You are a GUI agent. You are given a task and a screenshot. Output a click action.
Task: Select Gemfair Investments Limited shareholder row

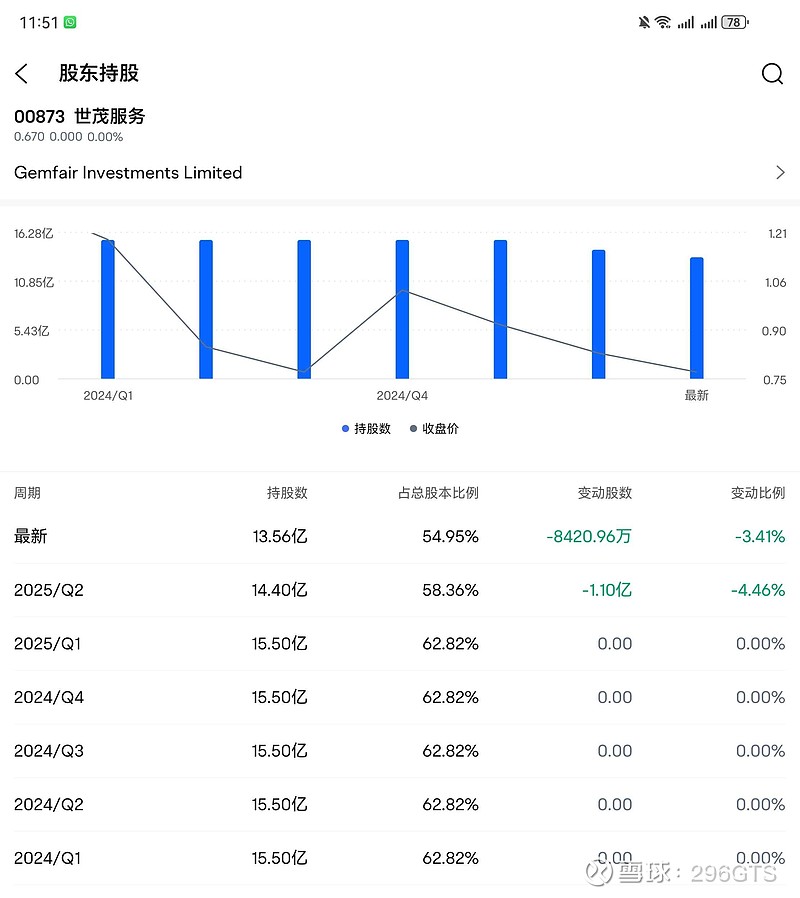pyautogui.click(x=400, y=172)
